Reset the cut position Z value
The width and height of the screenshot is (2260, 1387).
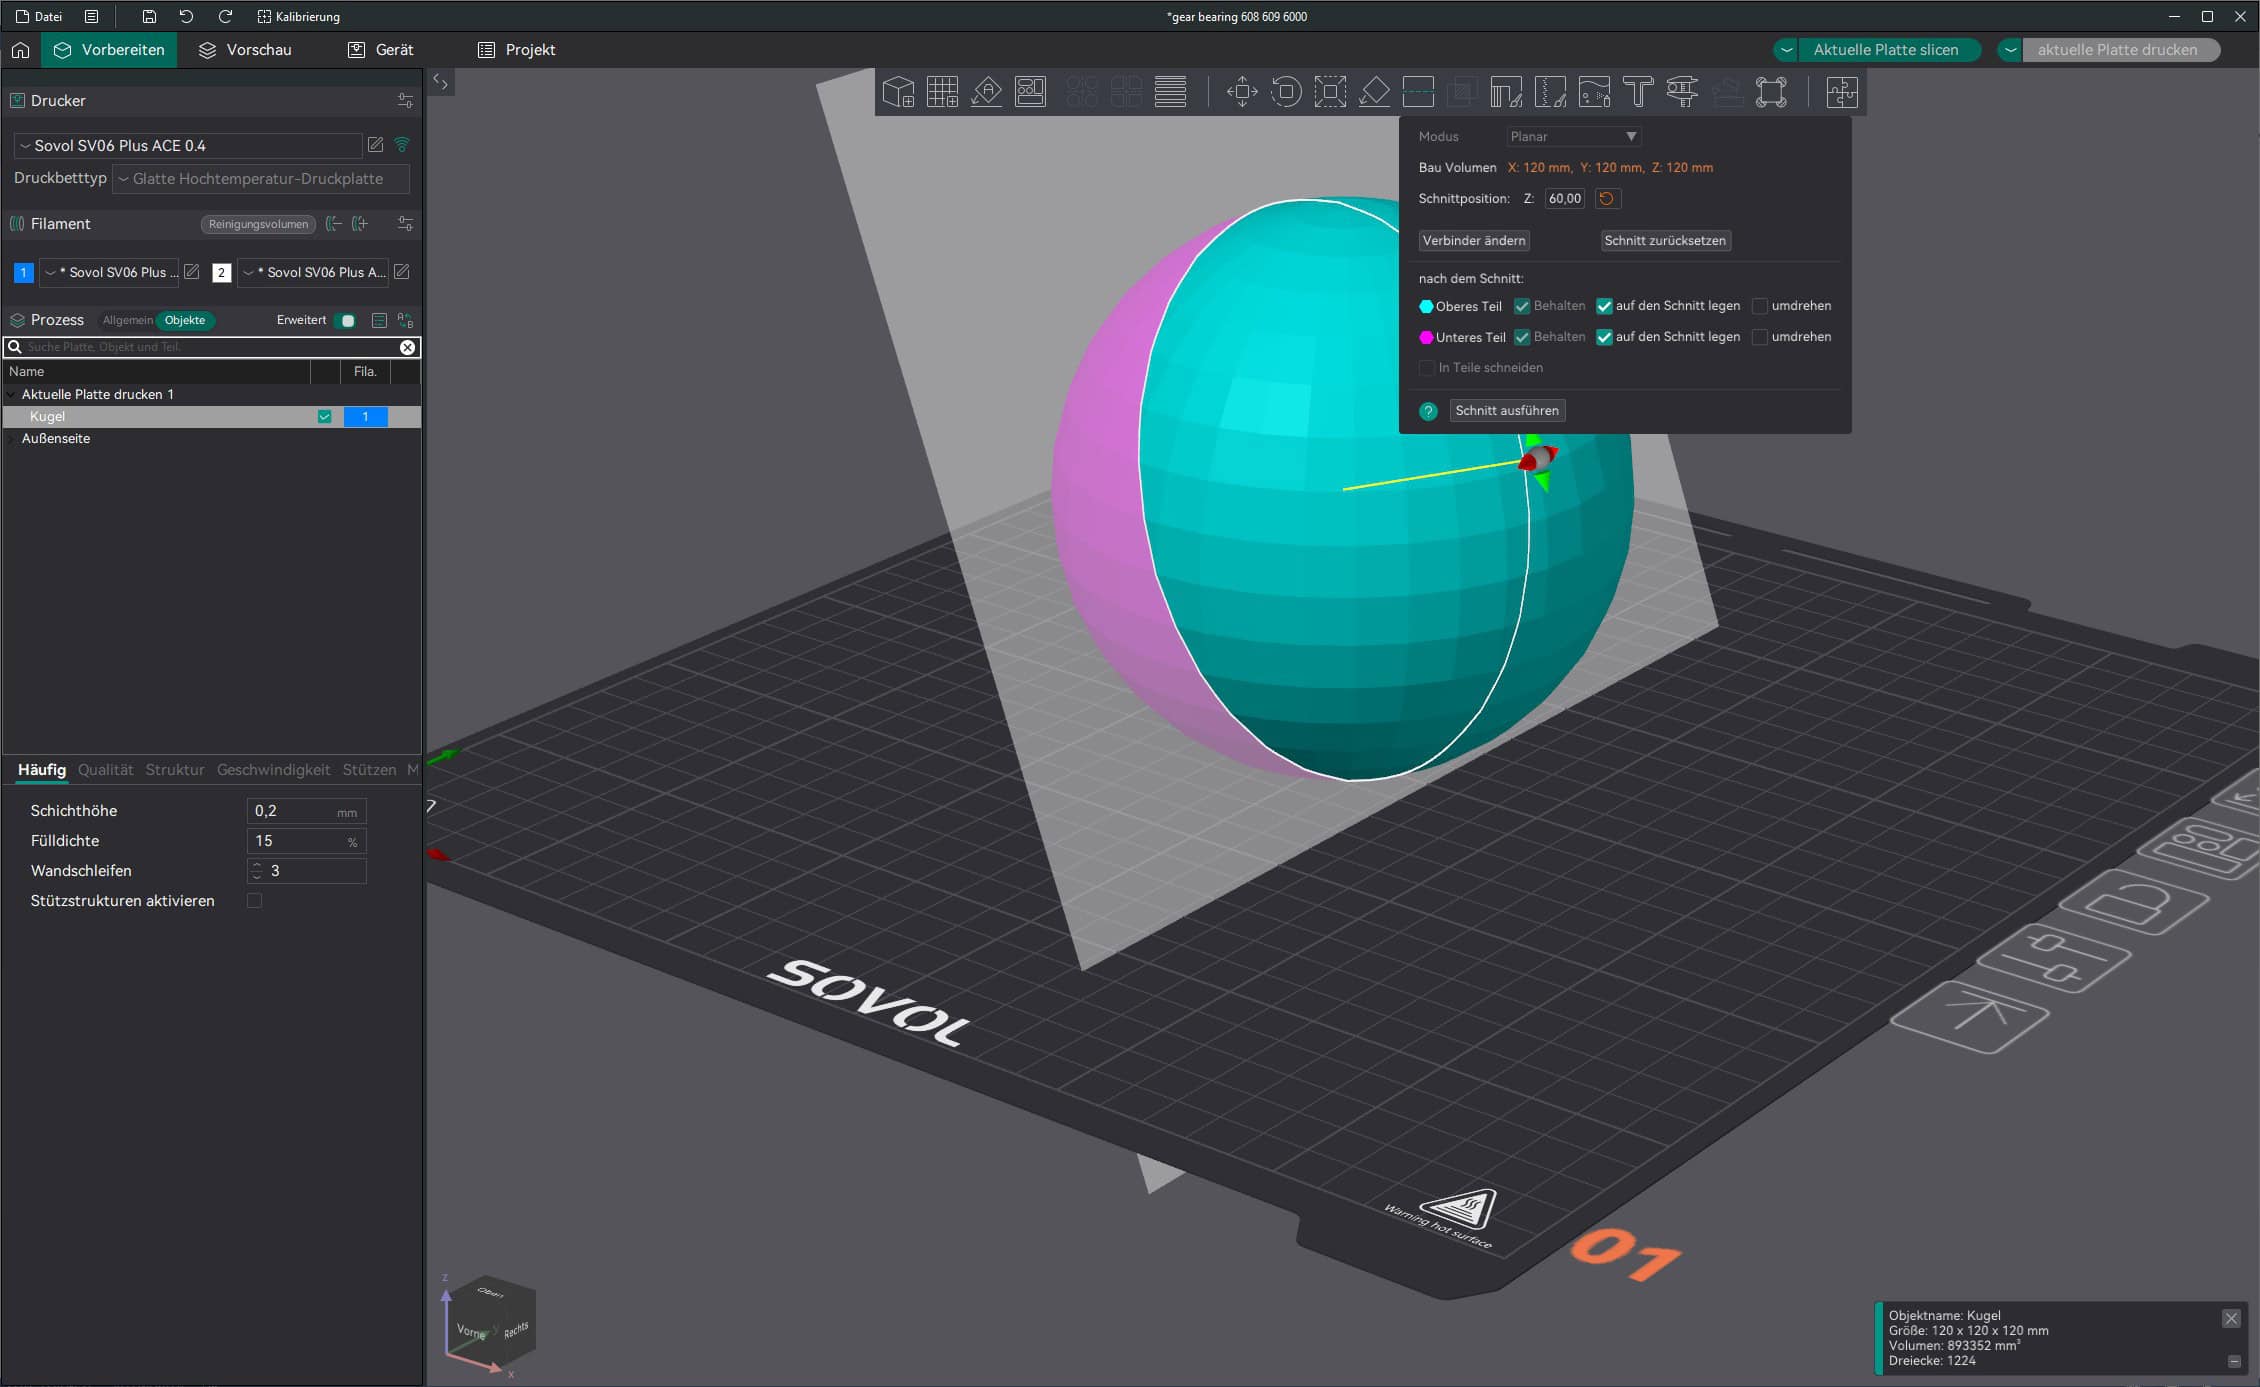click(x=1606, y=198)
